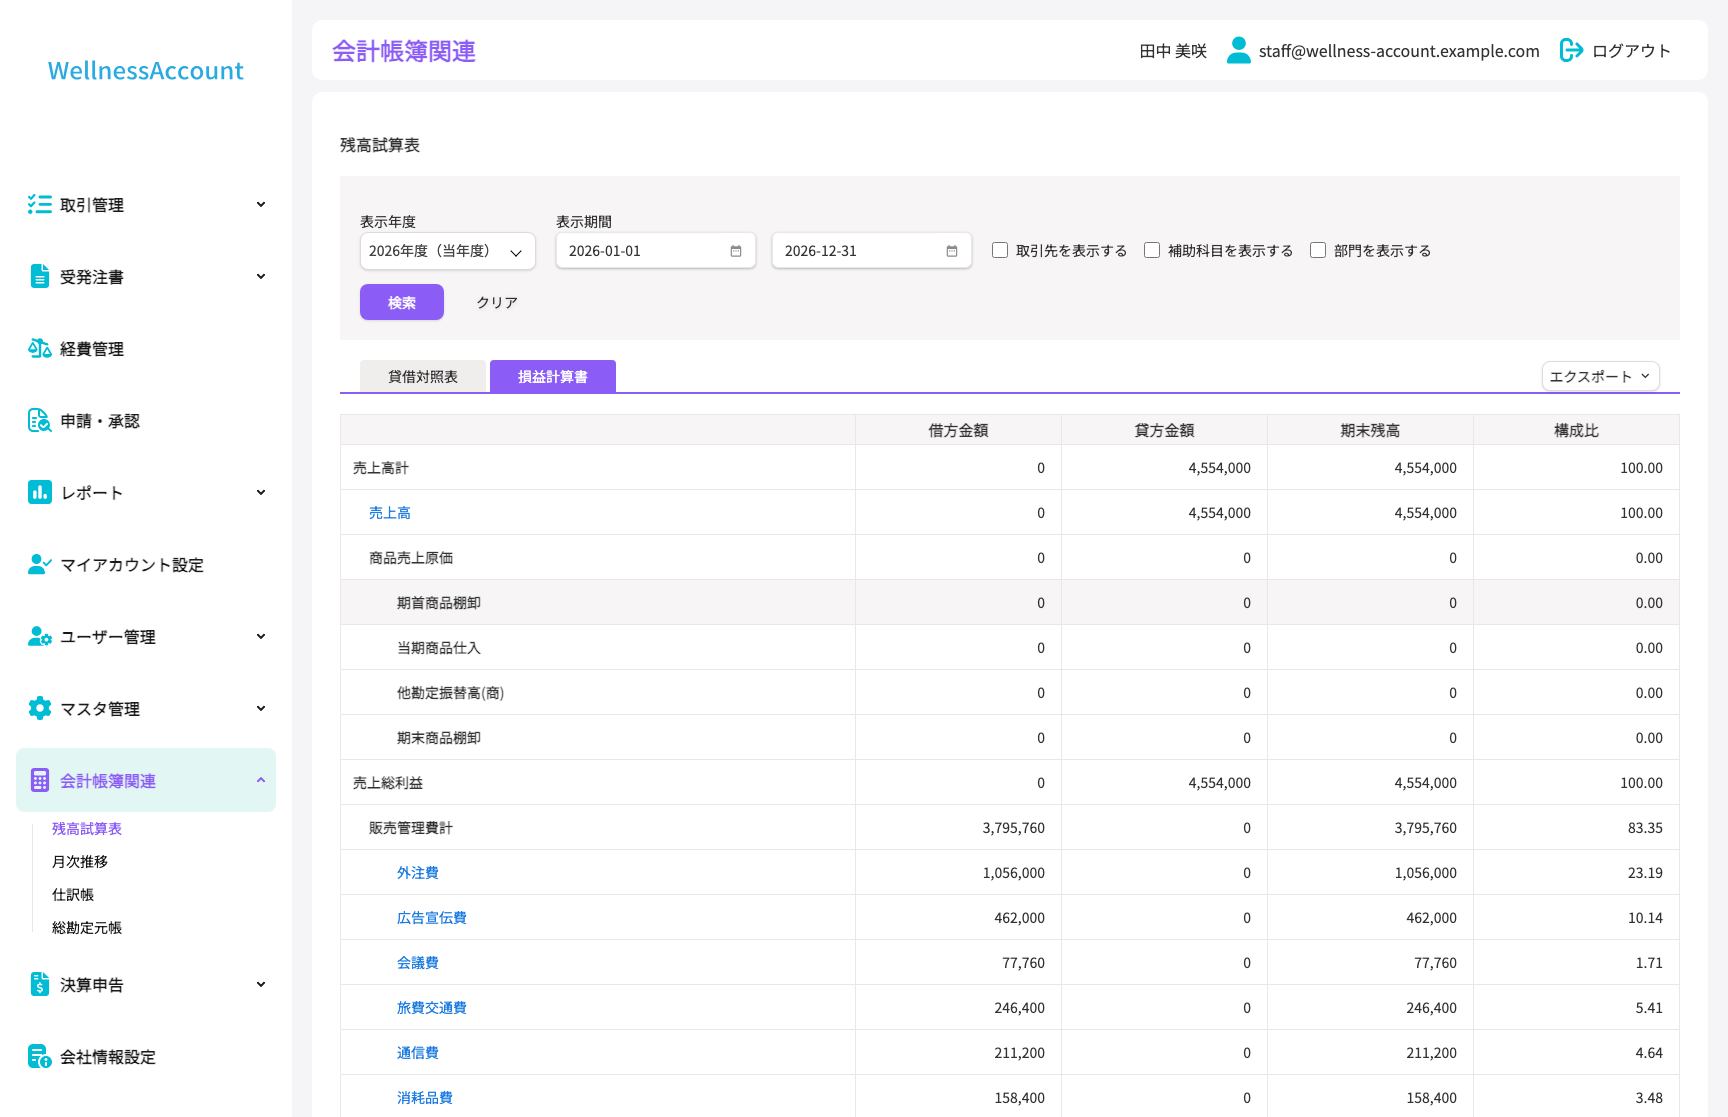
Task: Click the 決算申告 invoice icon
Action: point(40,985)
